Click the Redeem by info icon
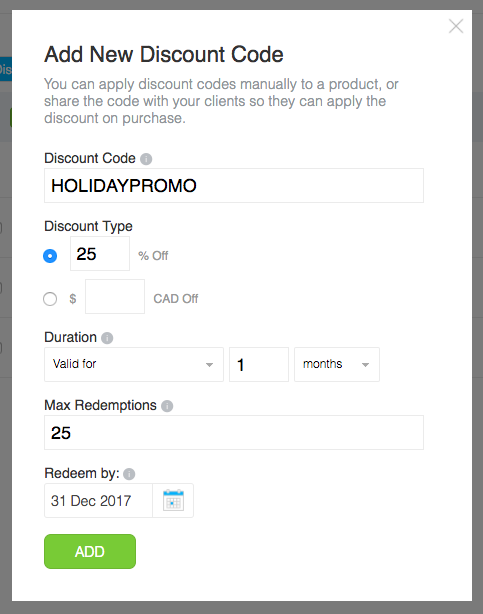Viewport: 483px width, 614px height. click(129, 474)
